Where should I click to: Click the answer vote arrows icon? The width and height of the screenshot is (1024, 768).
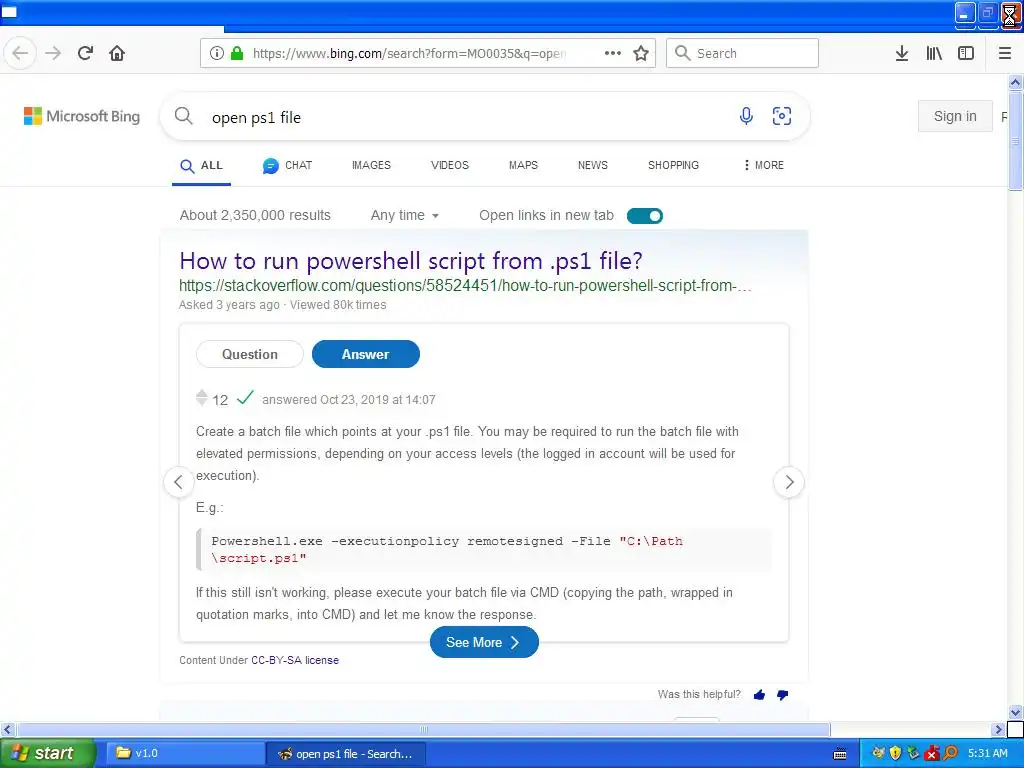[201, 398]
